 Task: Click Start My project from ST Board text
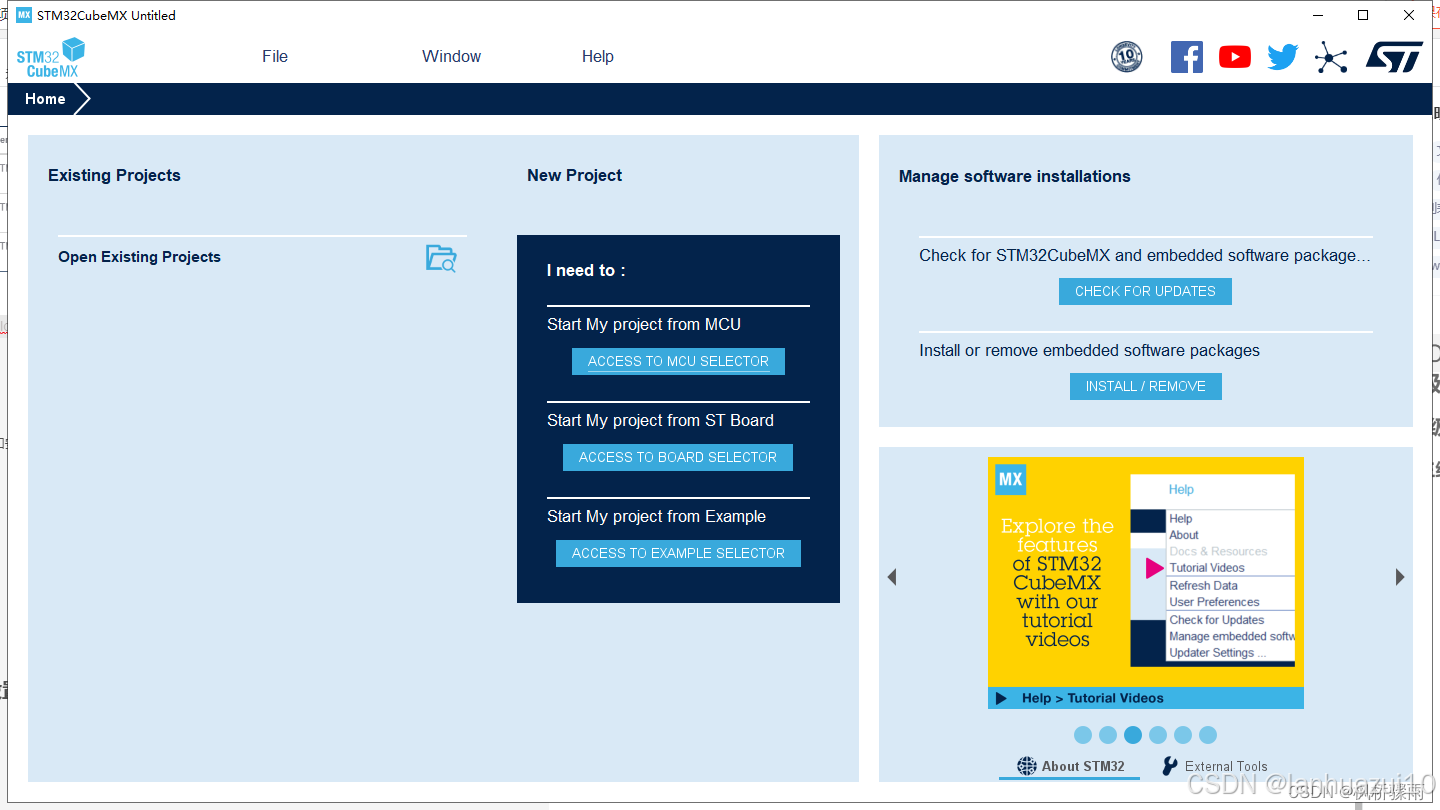click(660, 420)
